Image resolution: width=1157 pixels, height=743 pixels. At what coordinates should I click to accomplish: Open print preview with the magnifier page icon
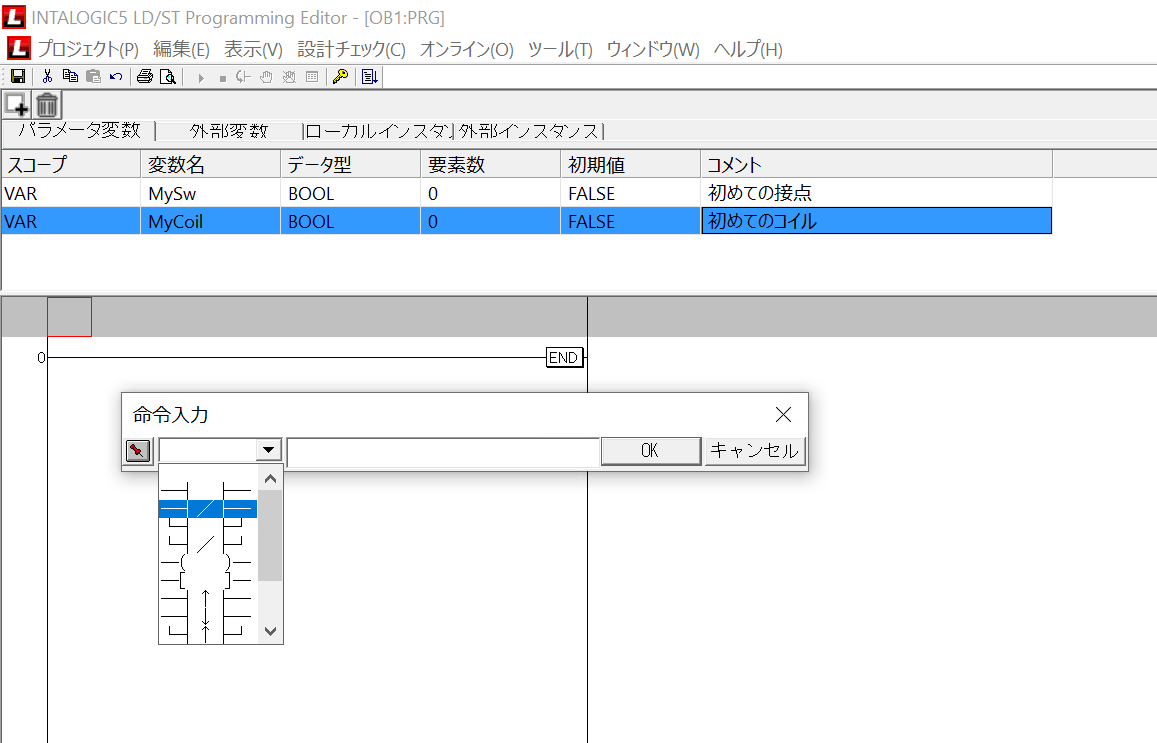[x=167, y=76]
